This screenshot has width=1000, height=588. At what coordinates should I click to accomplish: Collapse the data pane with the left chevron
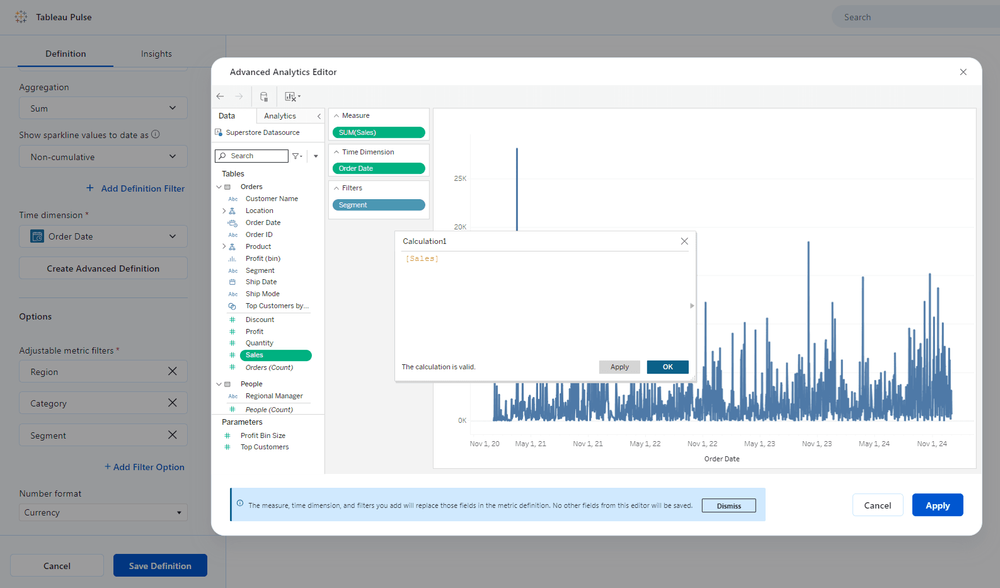(319, 116)
